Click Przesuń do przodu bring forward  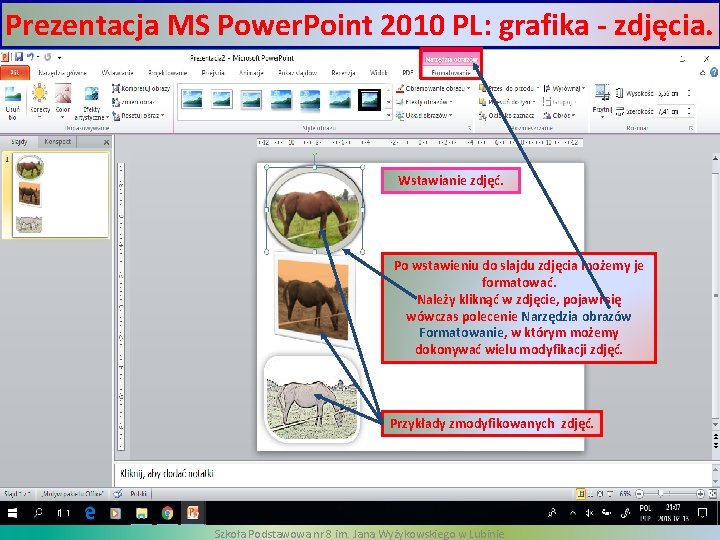click(x=509, y=88)
